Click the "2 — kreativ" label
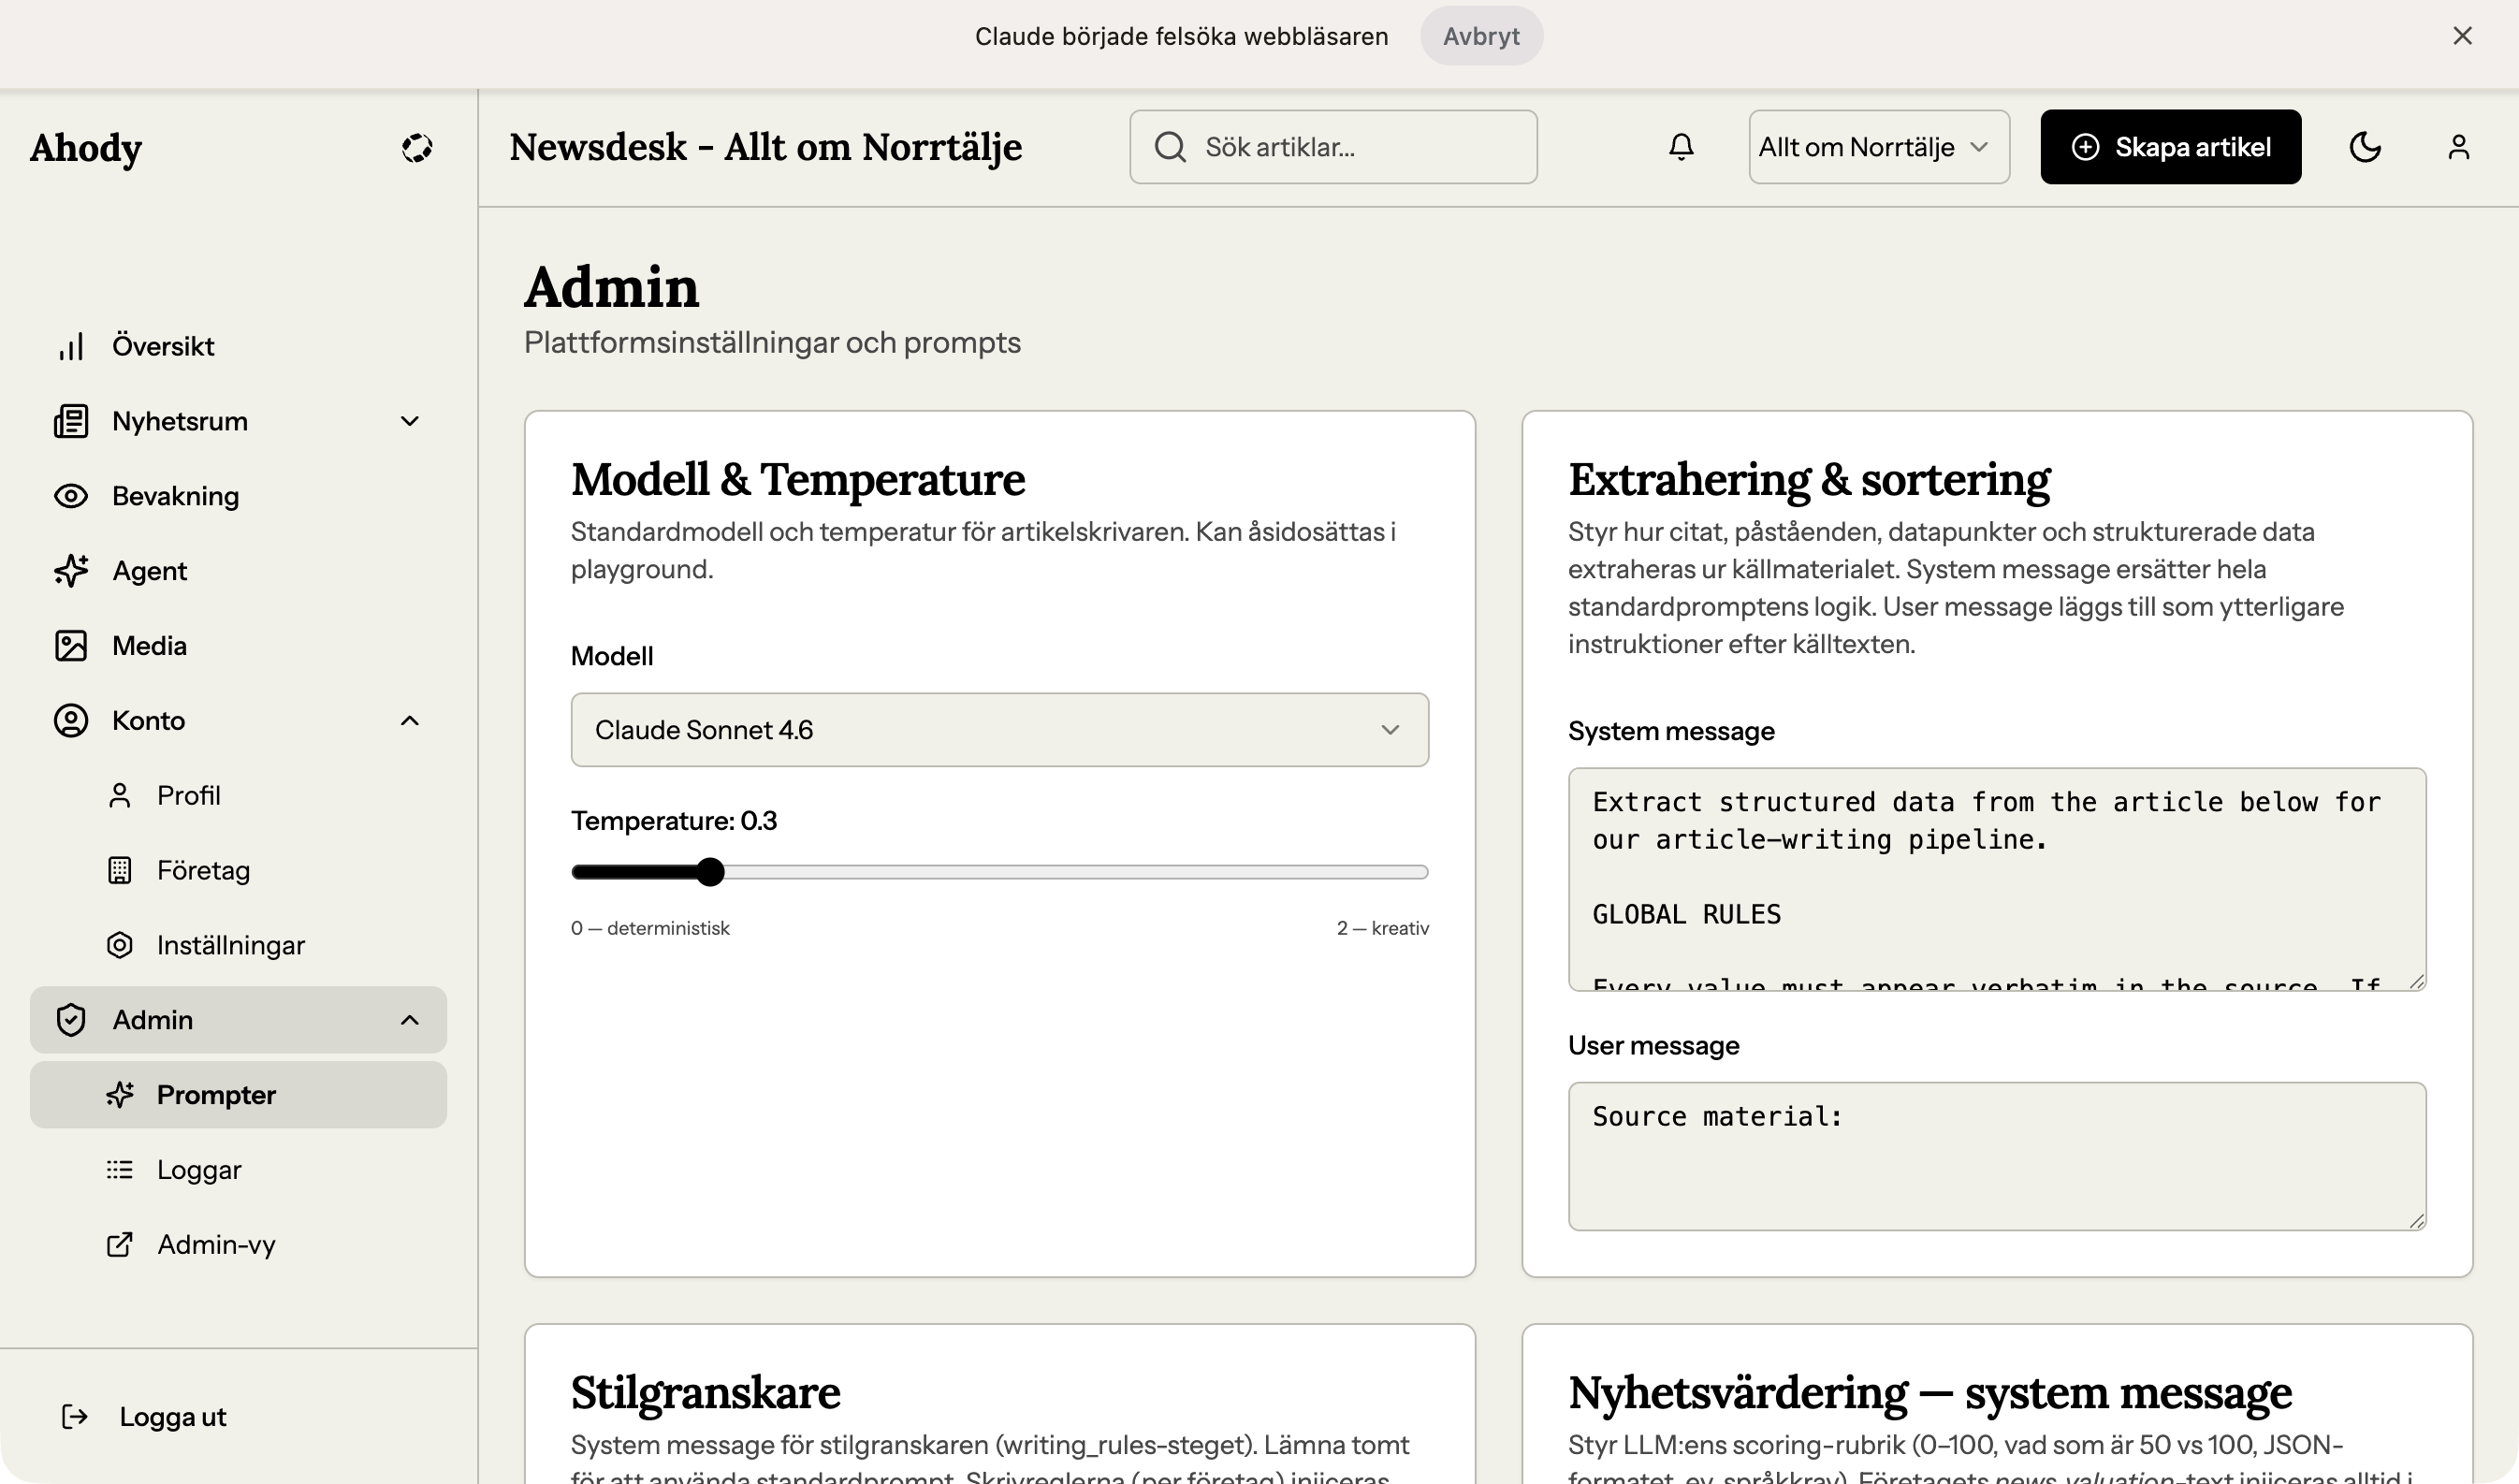 pos(1383,928)
